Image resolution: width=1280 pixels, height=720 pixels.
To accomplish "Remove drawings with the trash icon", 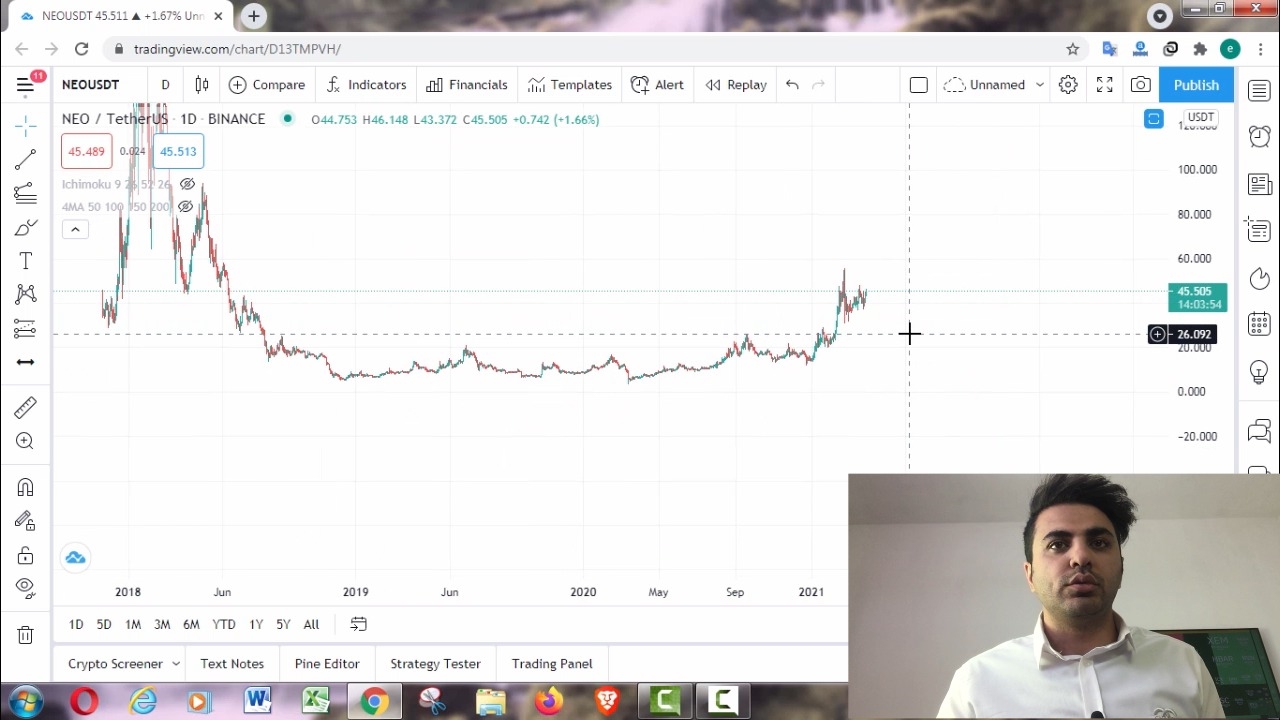I will [26, 634].
